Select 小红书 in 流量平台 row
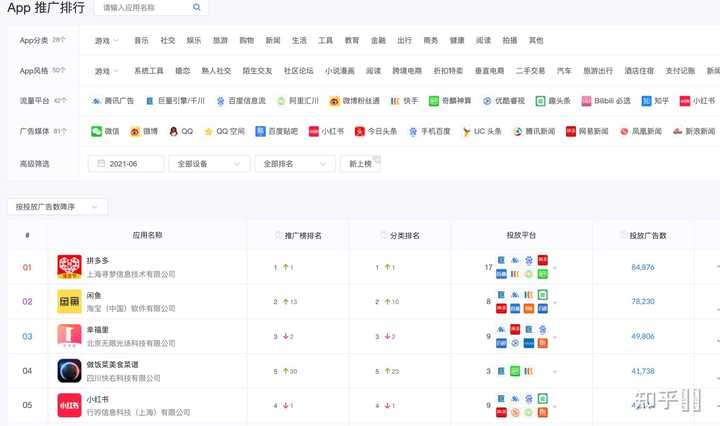The image size is (720, 426). pos(698,101)
